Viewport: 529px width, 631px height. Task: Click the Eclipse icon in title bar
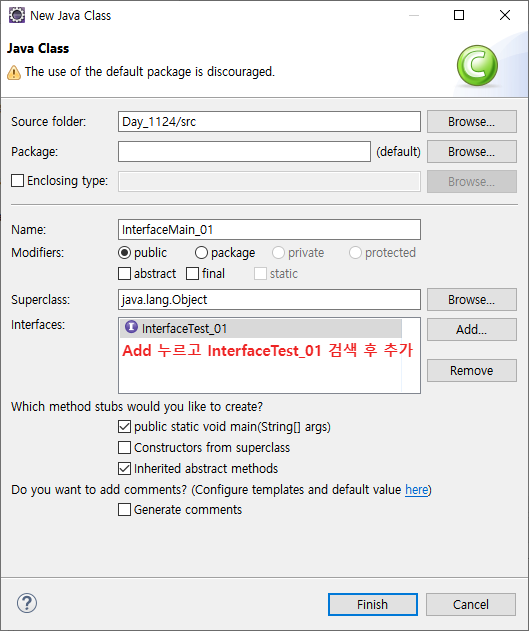pyautogui.click(x=17, y=15)
